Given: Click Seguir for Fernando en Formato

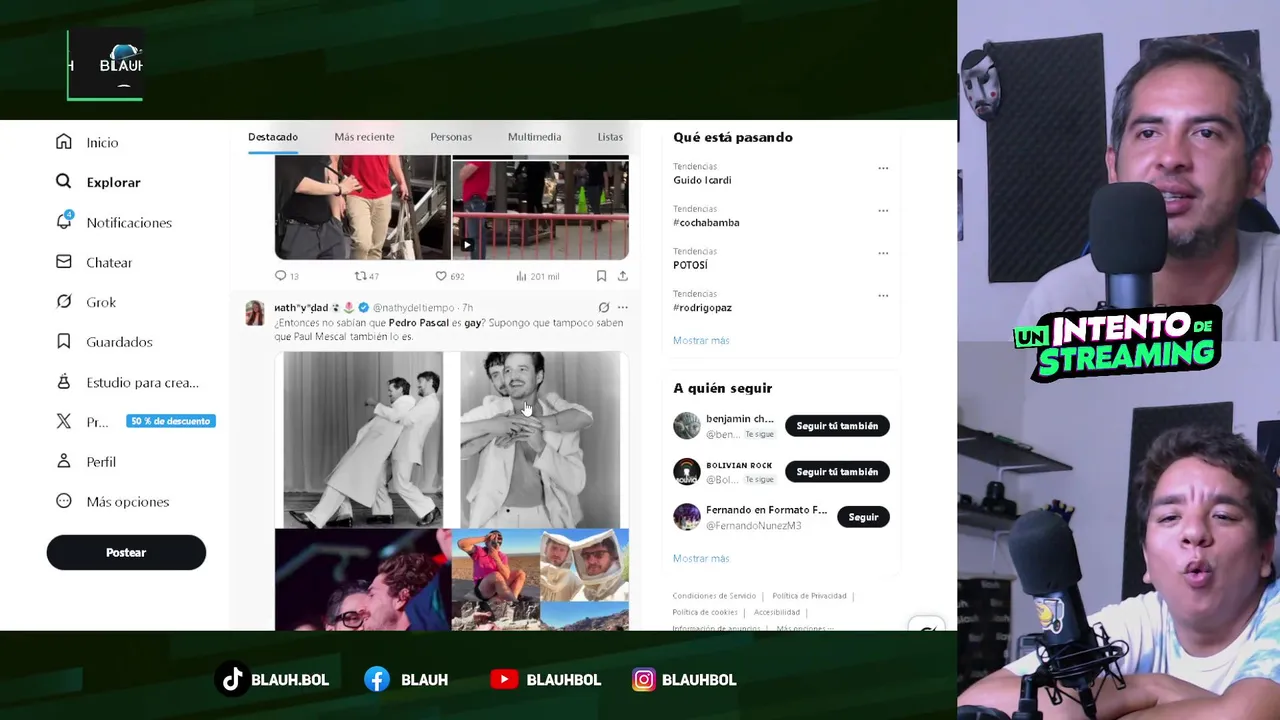Looking at the screenshot, I should coord(863,517).
